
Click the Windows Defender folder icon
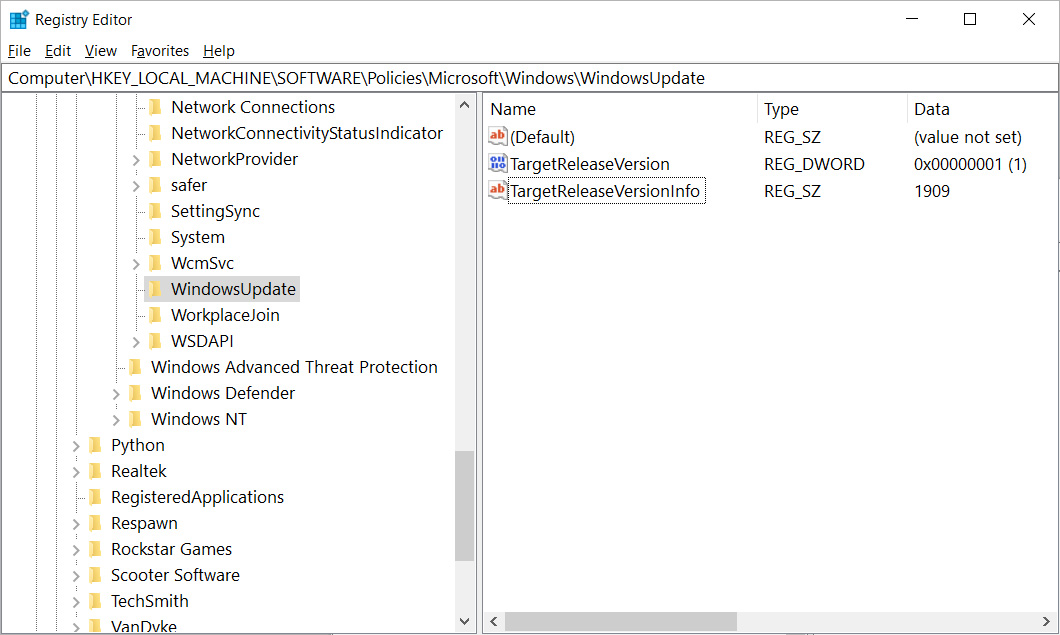pyautogui.click(x=135, y=393)
